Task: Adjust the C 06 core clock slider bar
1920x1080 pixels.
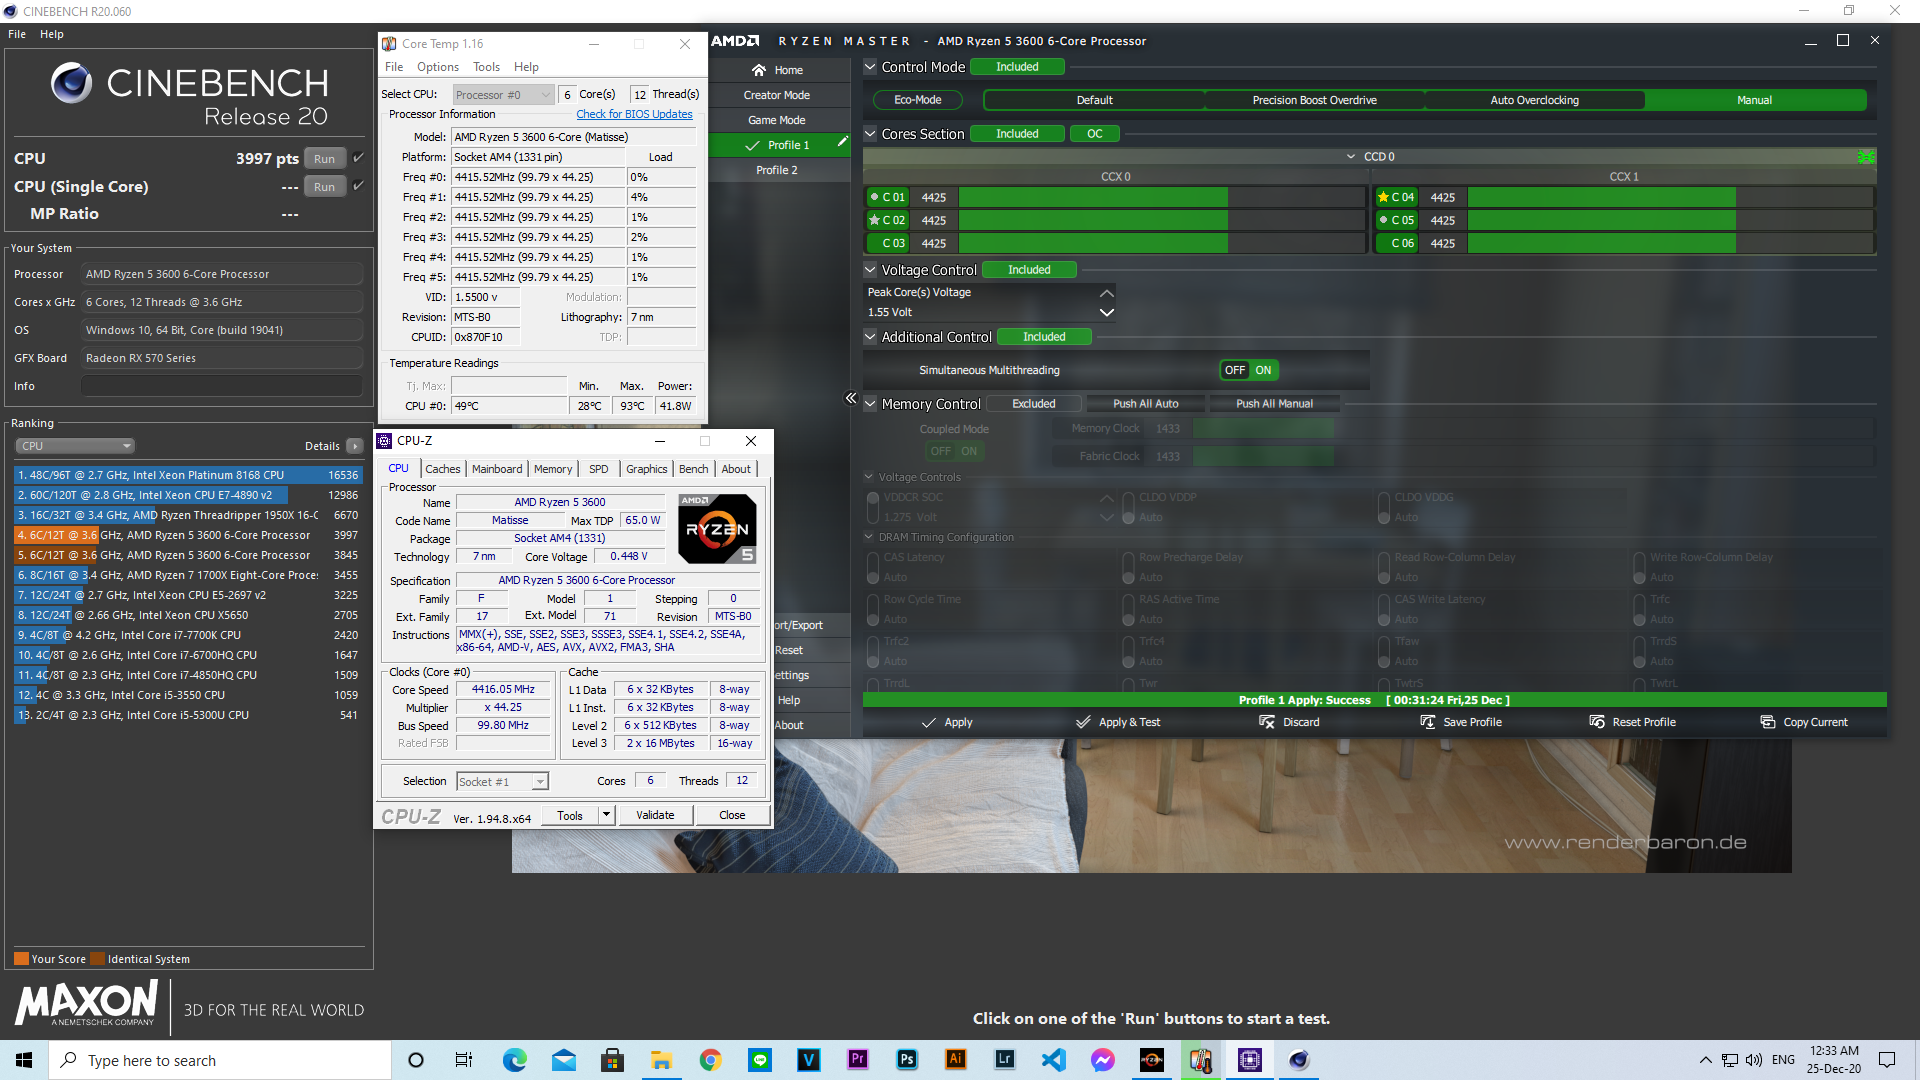Action: tap(1670, 243)
